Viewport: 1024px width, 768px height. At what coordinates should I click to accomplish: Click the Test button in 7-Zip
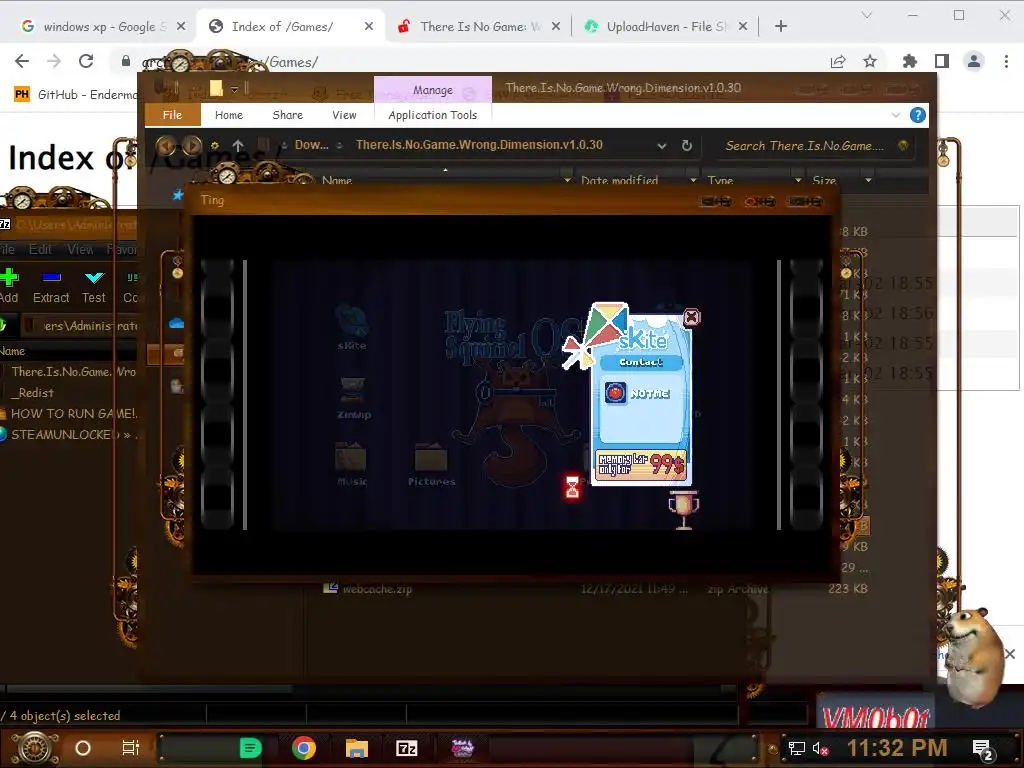pyautogui.click(x=94, y=286)
